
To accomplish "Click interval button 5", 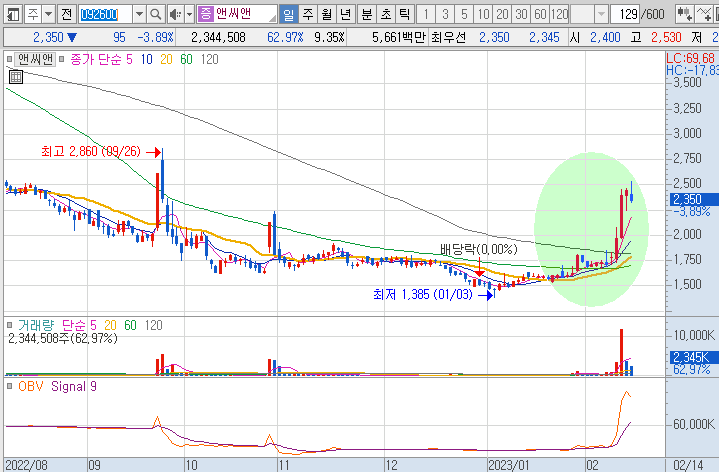I will (464, 15).
